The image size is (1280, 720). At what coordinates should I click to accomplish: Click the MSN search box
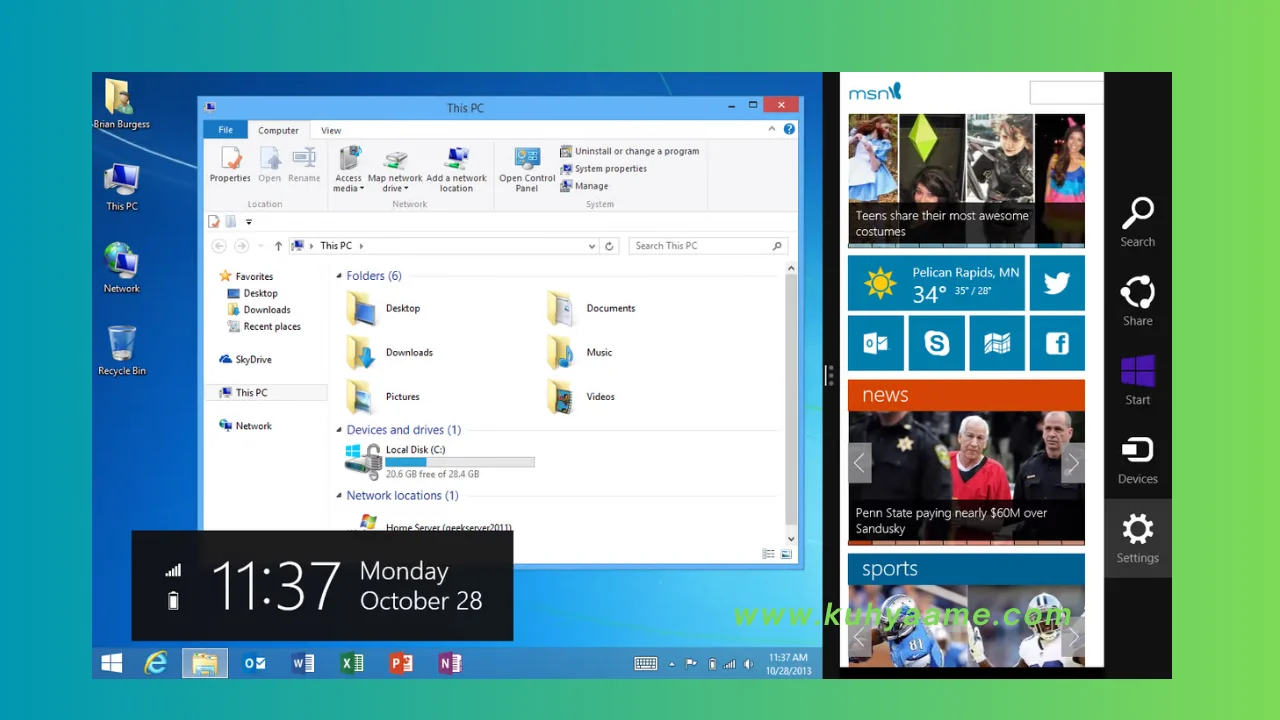click(x=1066, y=93)
